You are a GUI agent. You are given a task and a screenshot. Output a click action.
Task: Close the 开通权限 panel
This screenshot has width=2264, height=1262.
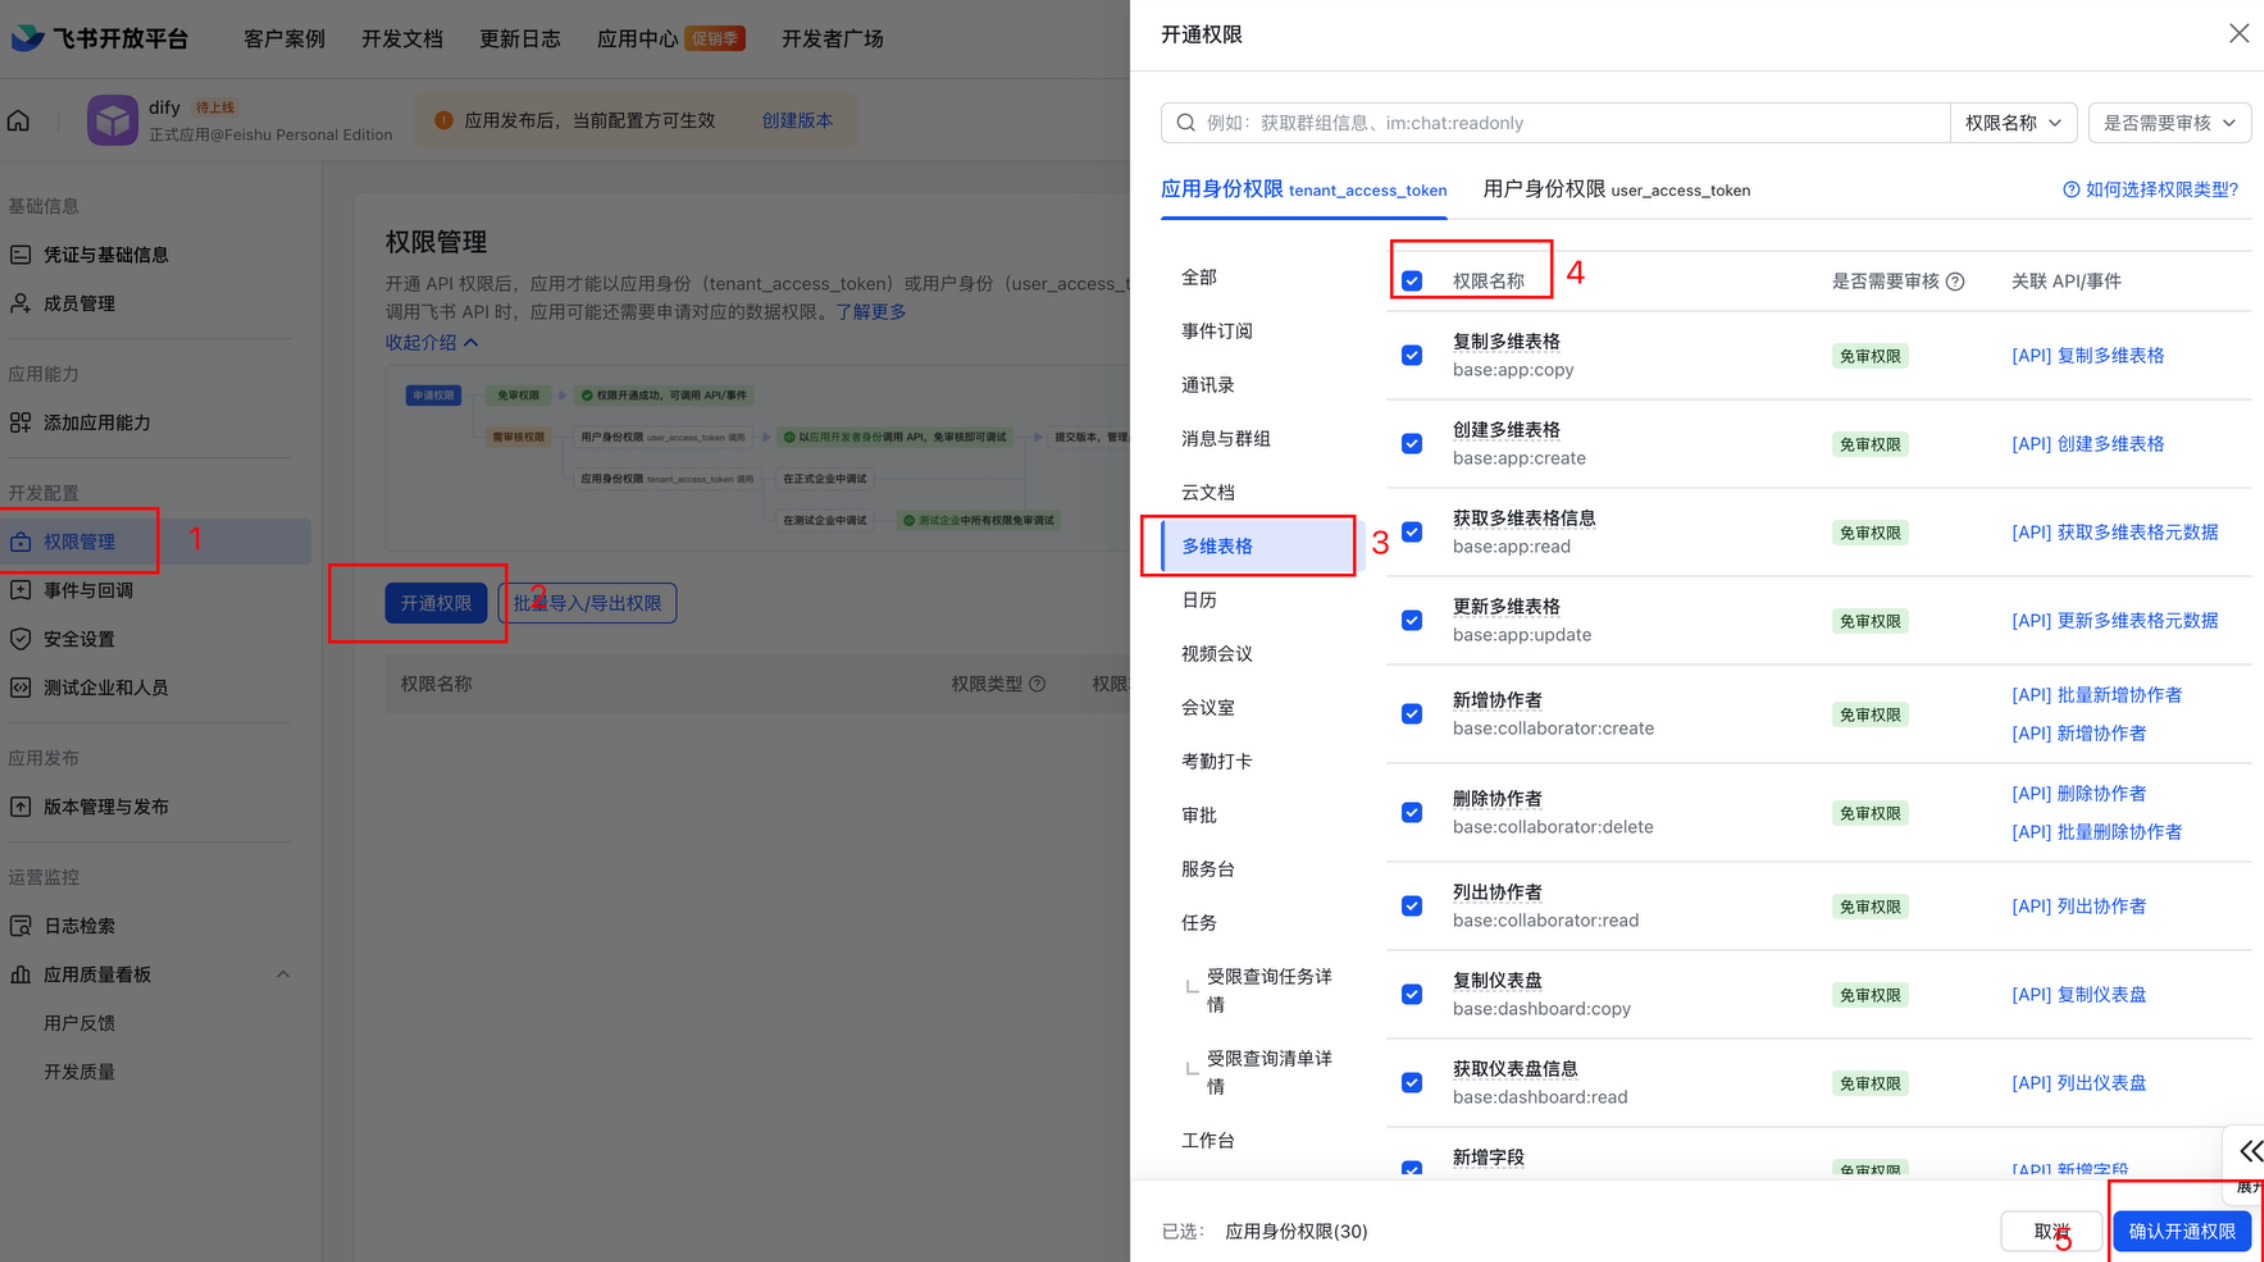(x=2238, y=34)
